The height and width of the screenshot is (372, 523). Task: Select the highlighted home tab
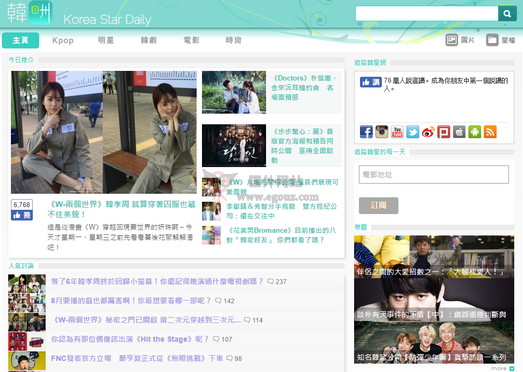pos(20,40)
